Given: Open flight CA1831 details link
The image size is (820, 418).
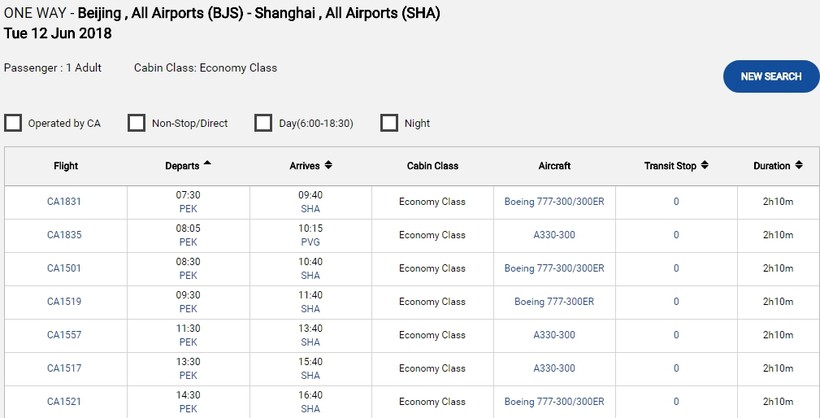Looking at the screenshot, I should click(64, 201).
